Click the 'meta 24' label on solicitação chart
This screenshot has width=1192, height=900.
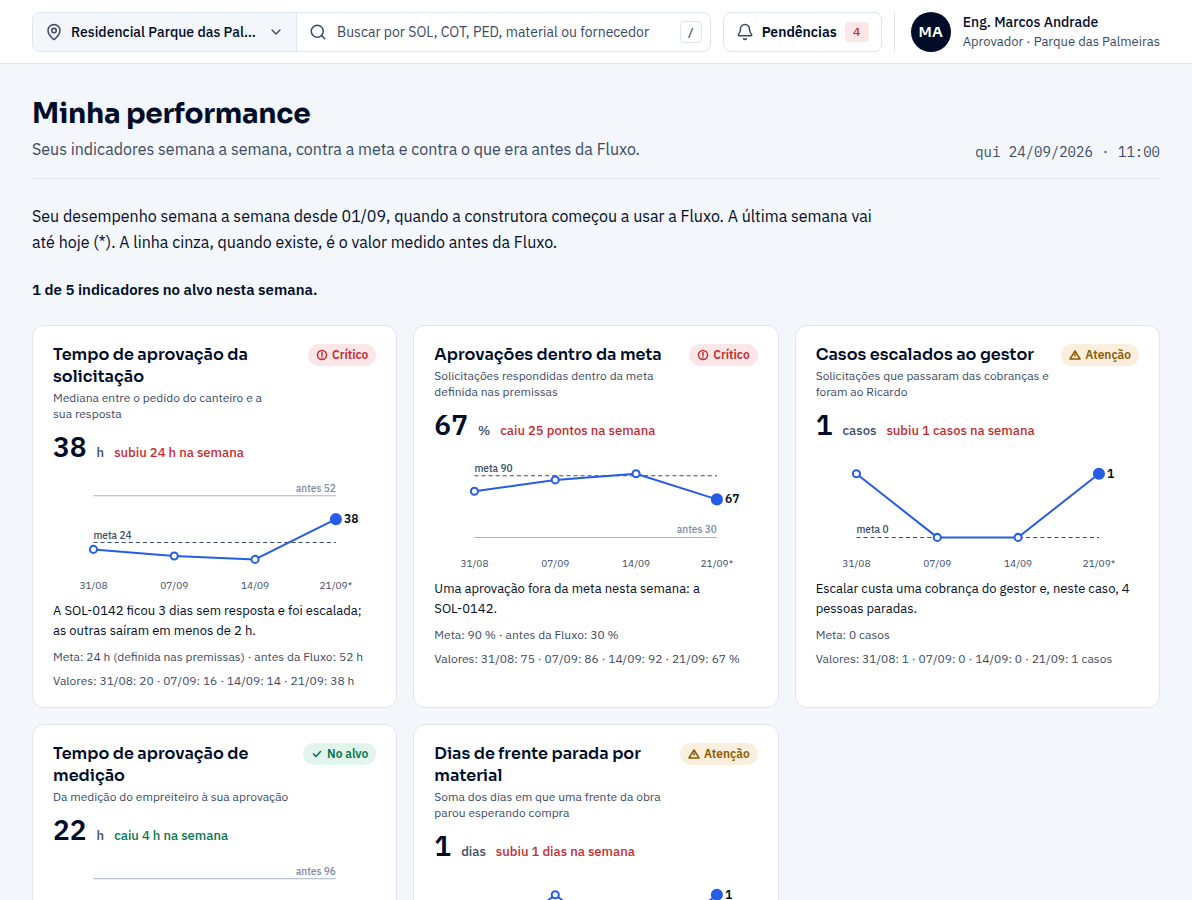click(113, 535)
